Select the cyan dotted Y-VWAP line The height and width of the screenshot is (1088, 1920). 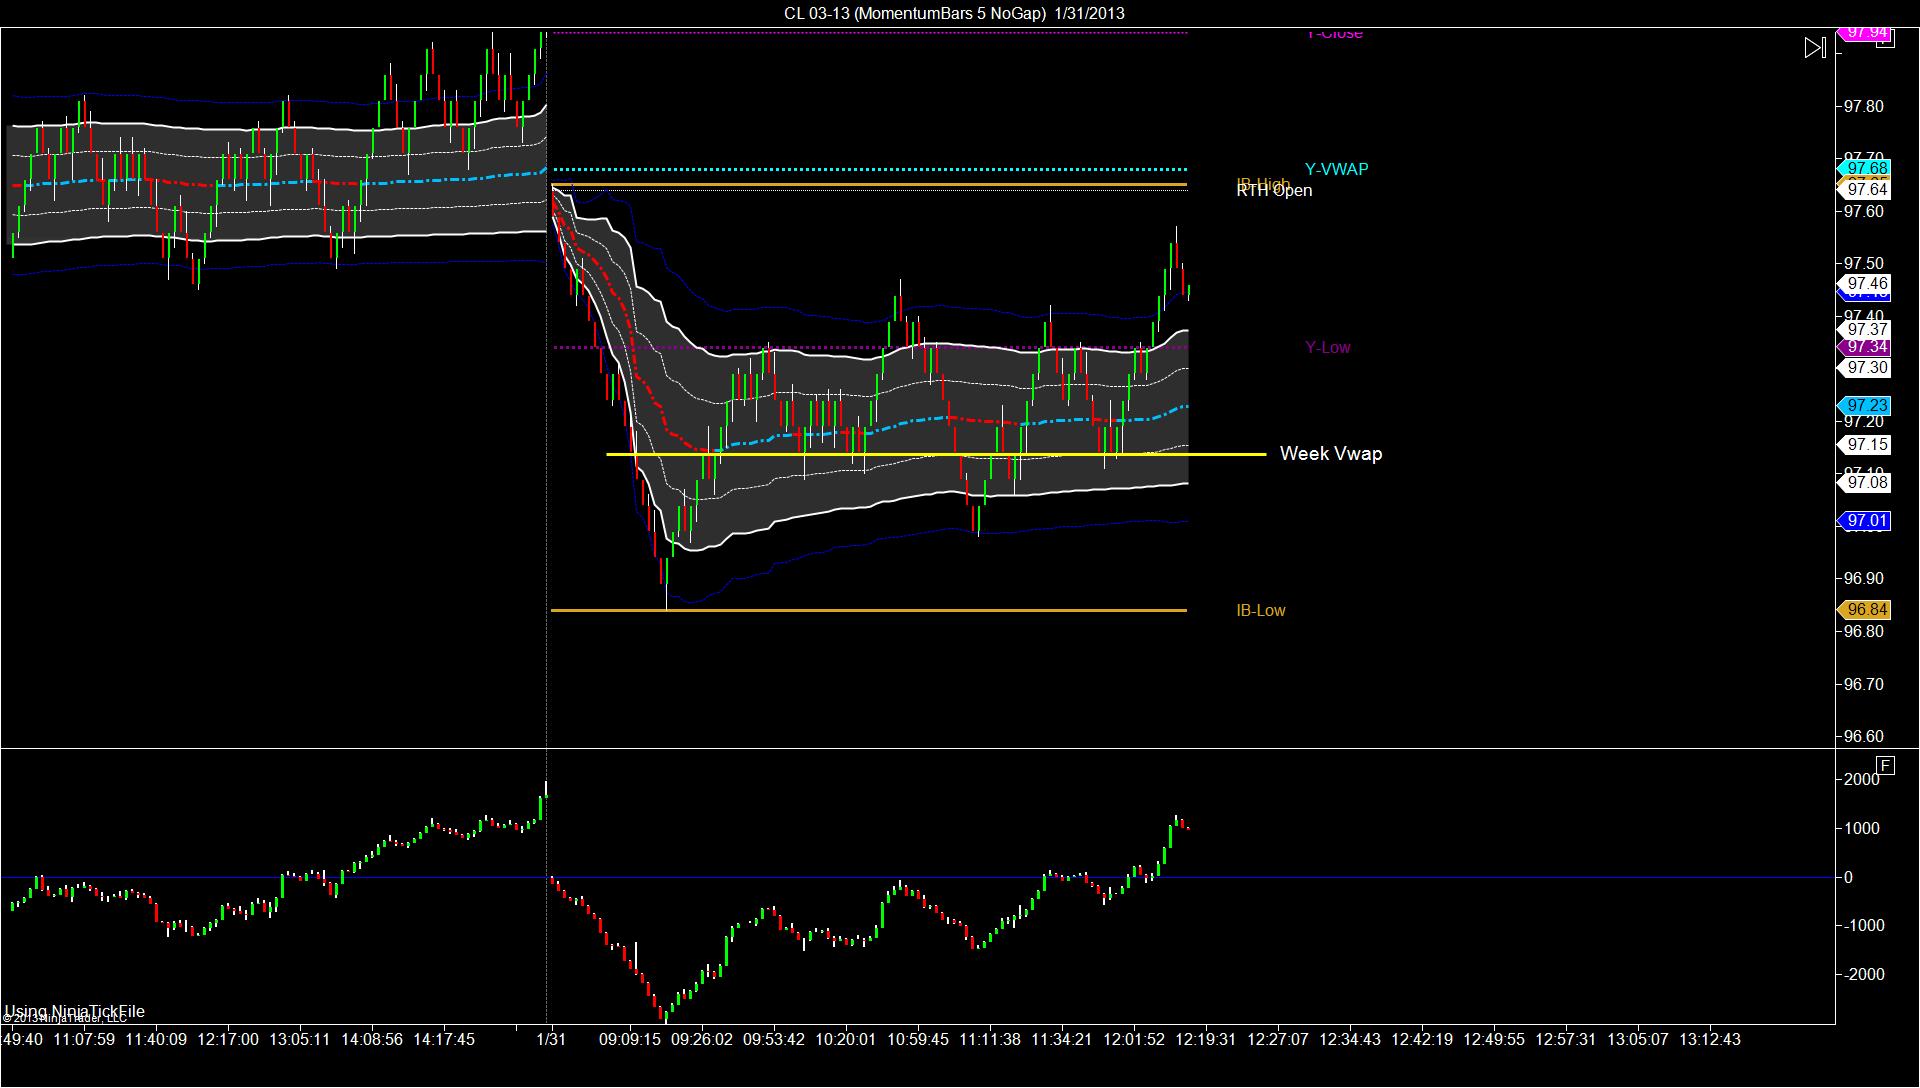pyautogui.click(x=870, y=169)
